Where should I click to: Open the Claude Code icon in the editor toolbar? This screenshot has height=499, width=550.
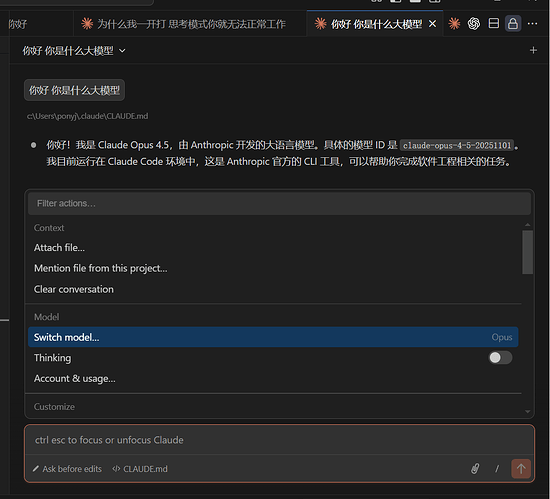point(454,23)
